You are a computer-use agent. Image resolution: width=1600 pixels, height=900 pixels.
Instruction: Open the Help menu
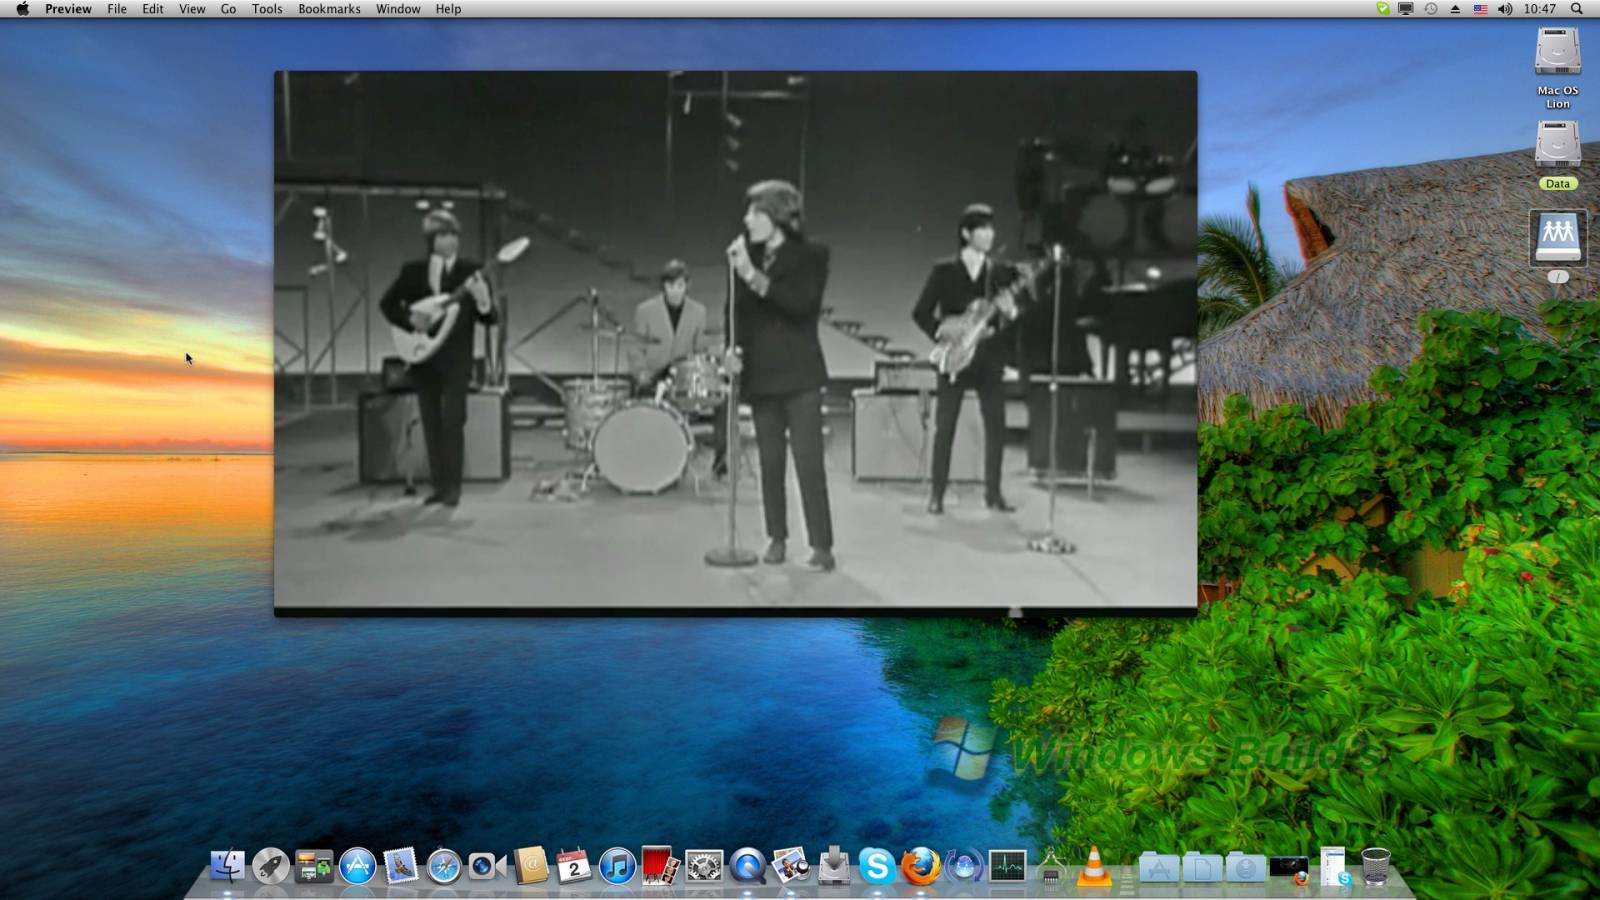click(448, 9)
